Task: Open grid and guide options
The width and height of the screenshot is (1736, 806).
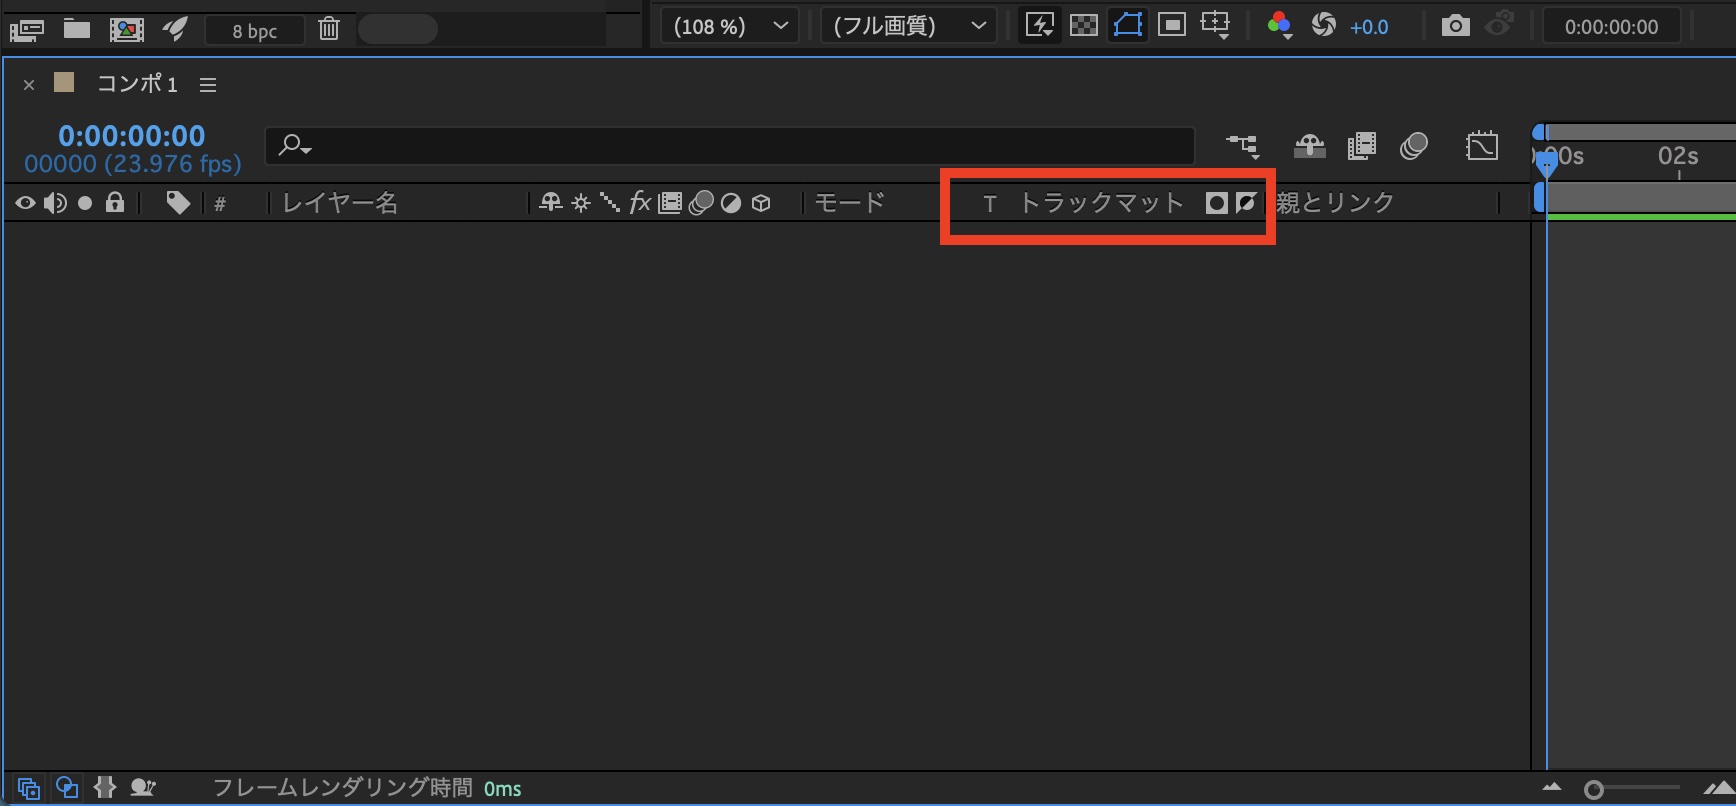Action: point(1216,26)
